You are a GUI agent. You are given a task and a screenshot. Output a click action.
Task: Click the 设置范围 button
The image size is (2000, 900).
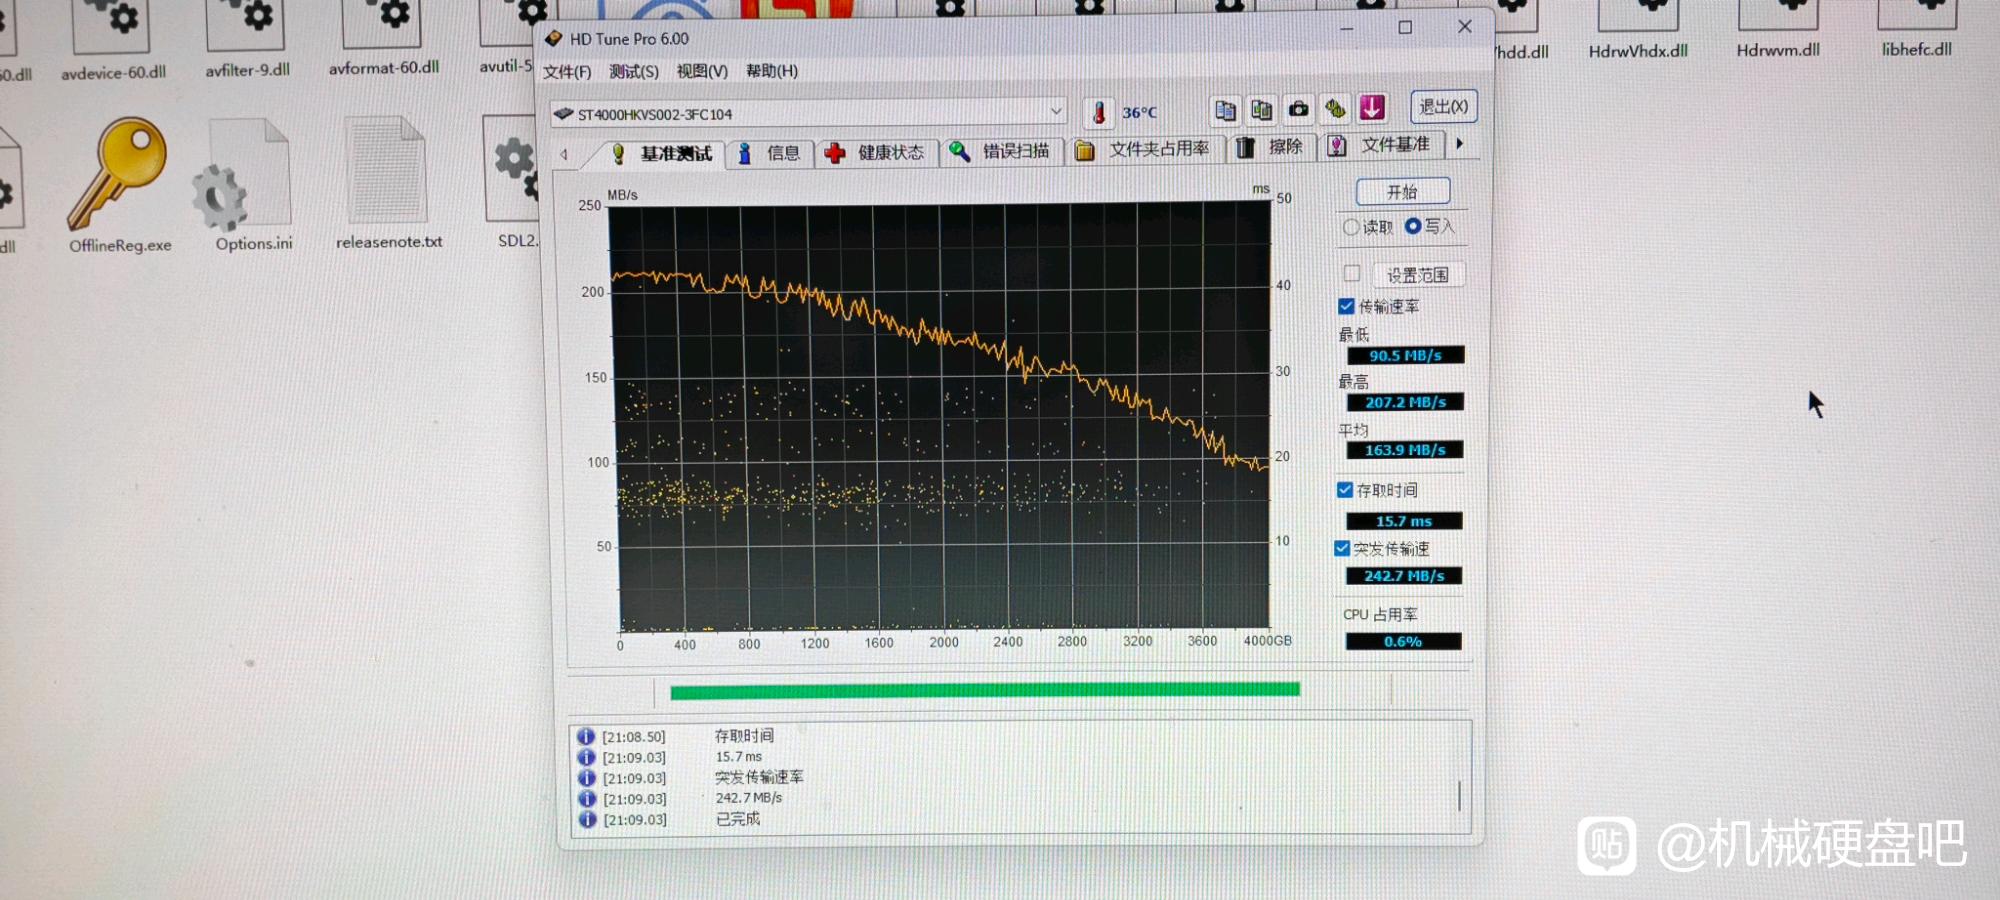(1418, 274)
